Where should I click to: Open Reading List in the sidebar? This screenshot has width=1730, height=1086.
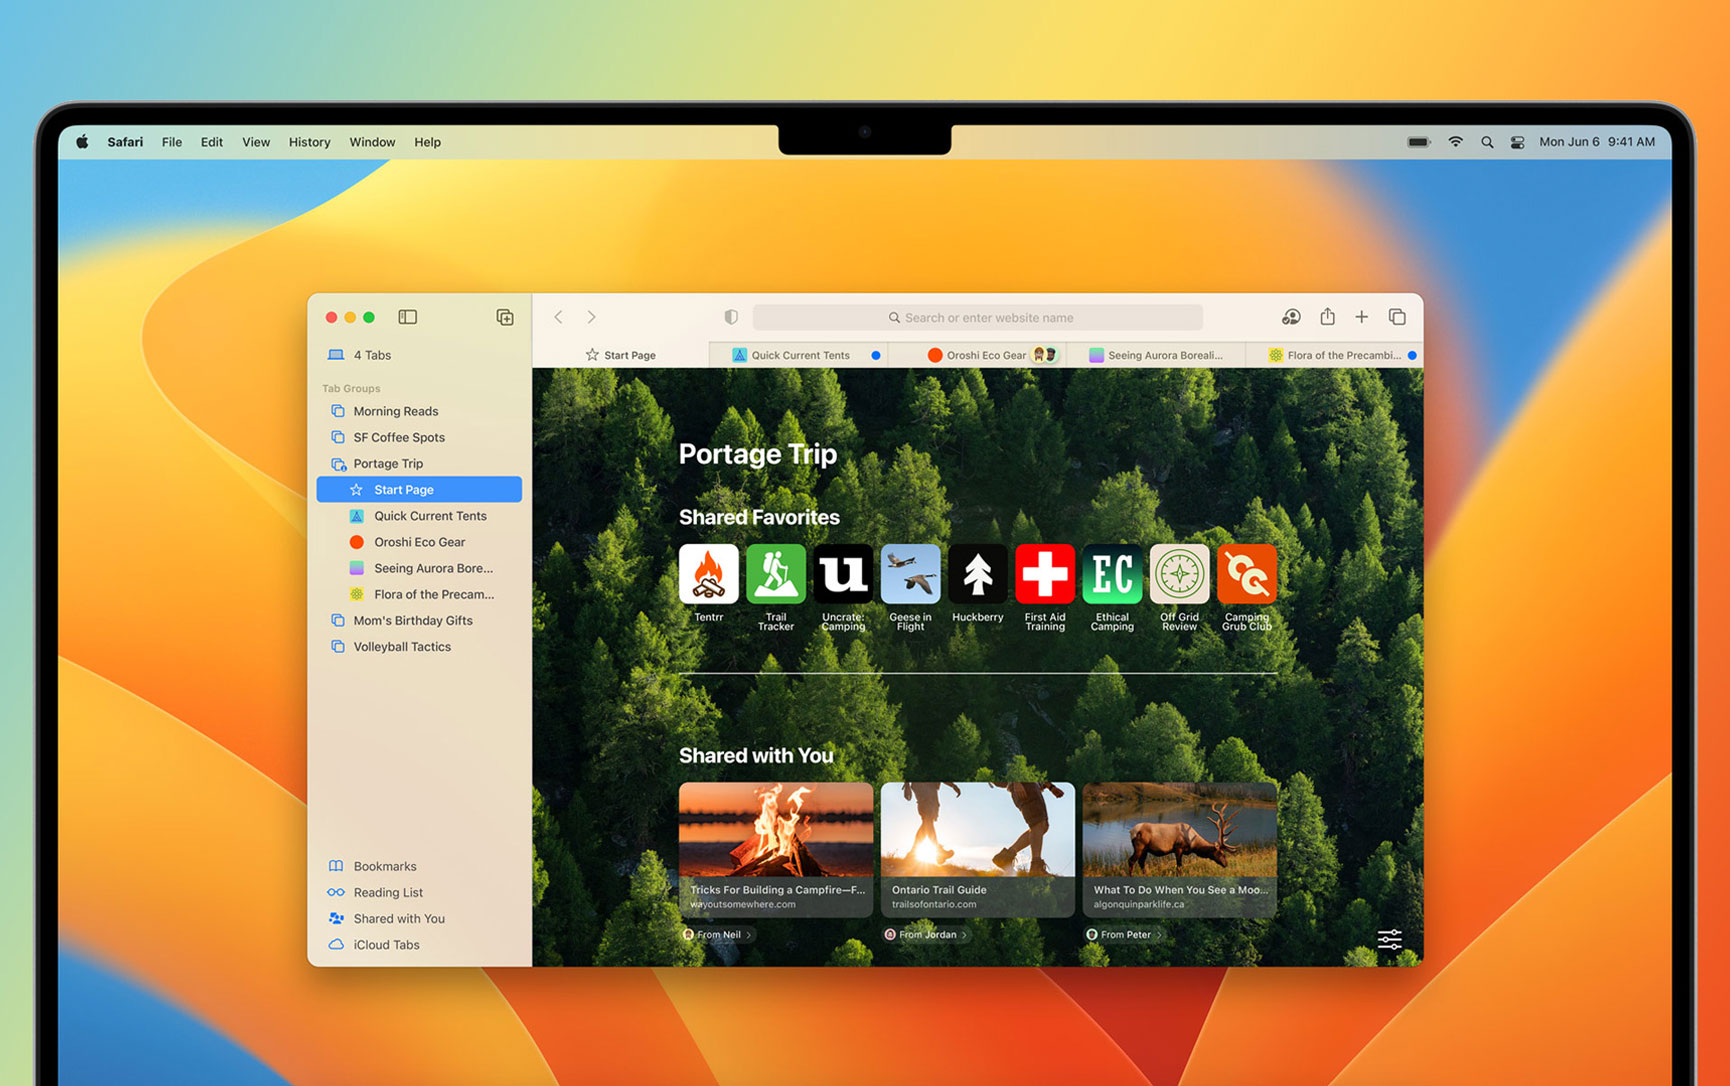coord(419,892)
